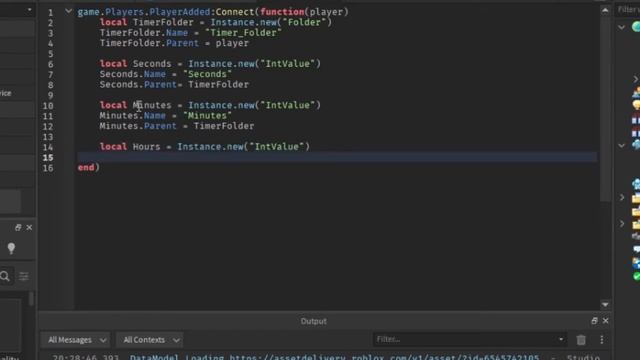The width and height of the screenshot is (640, 360).
Task: Open the Output three-dot options menu
Action: [602, 340]
